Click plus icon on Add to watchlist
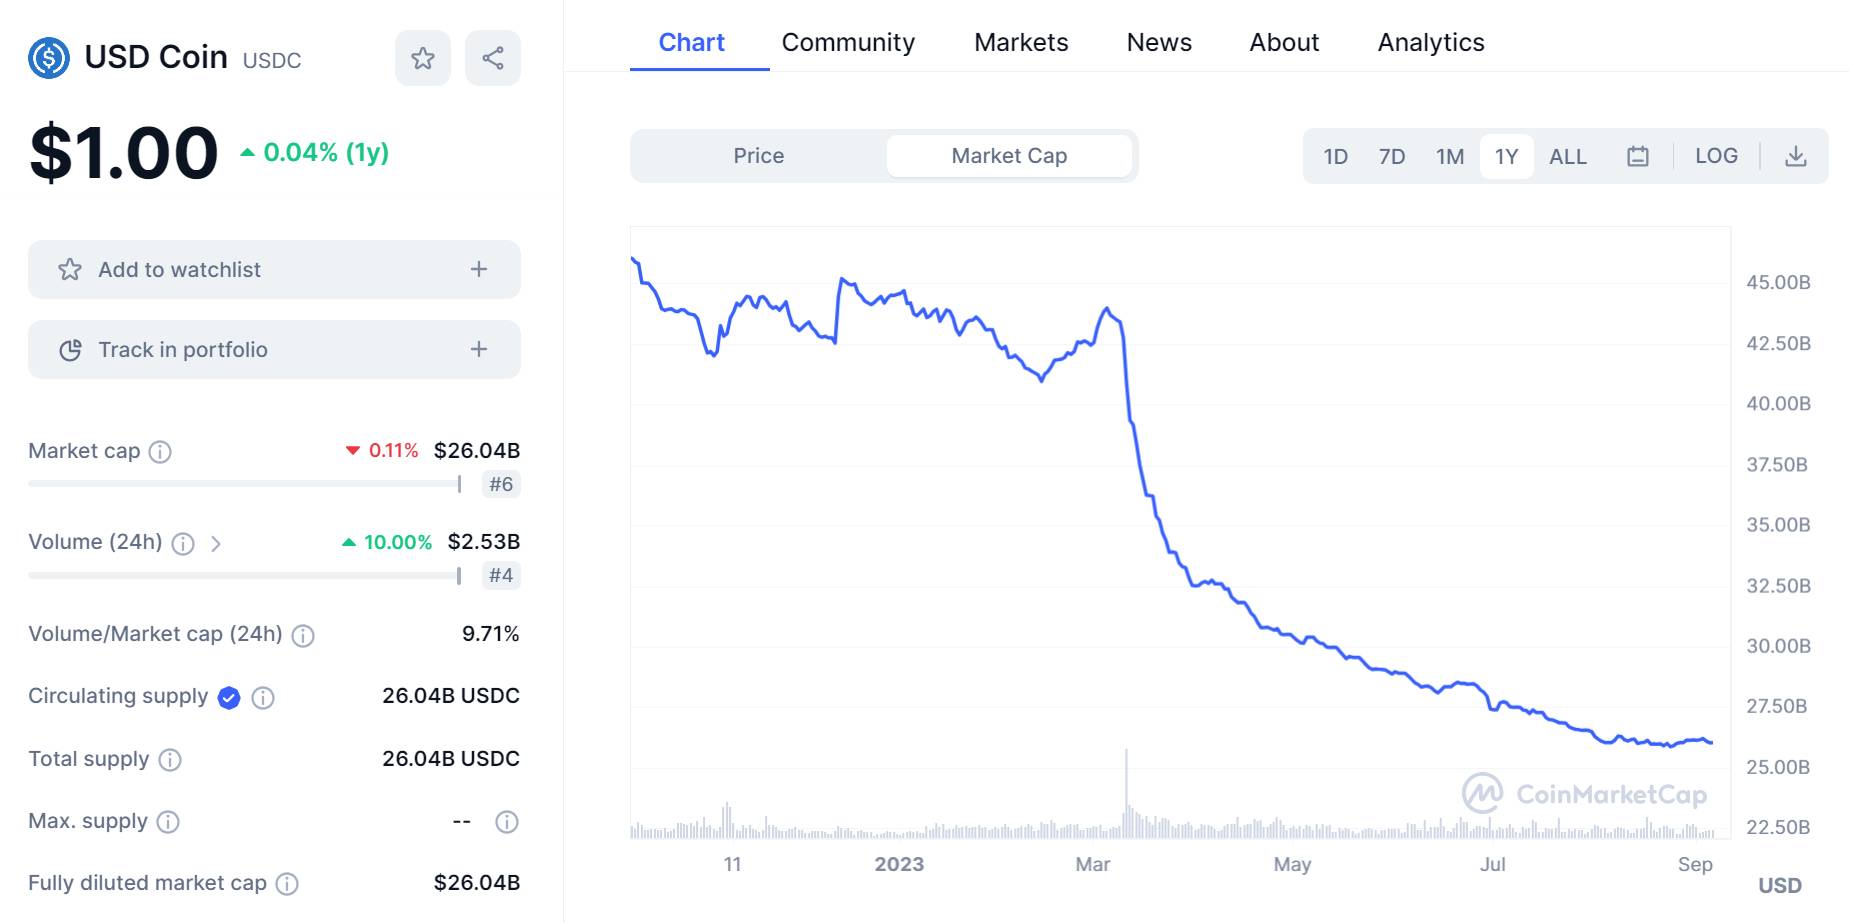 tap(479, 269)
